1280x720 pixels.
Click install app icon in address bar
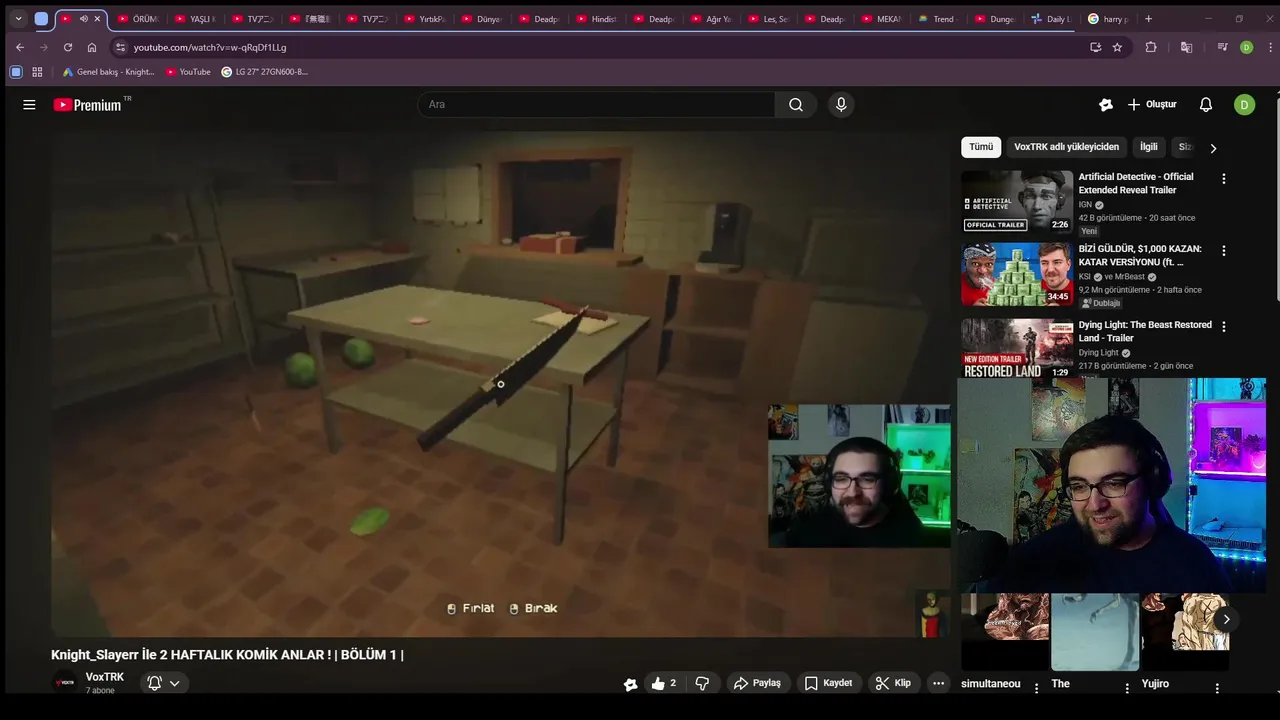(x=1096, y=47)
